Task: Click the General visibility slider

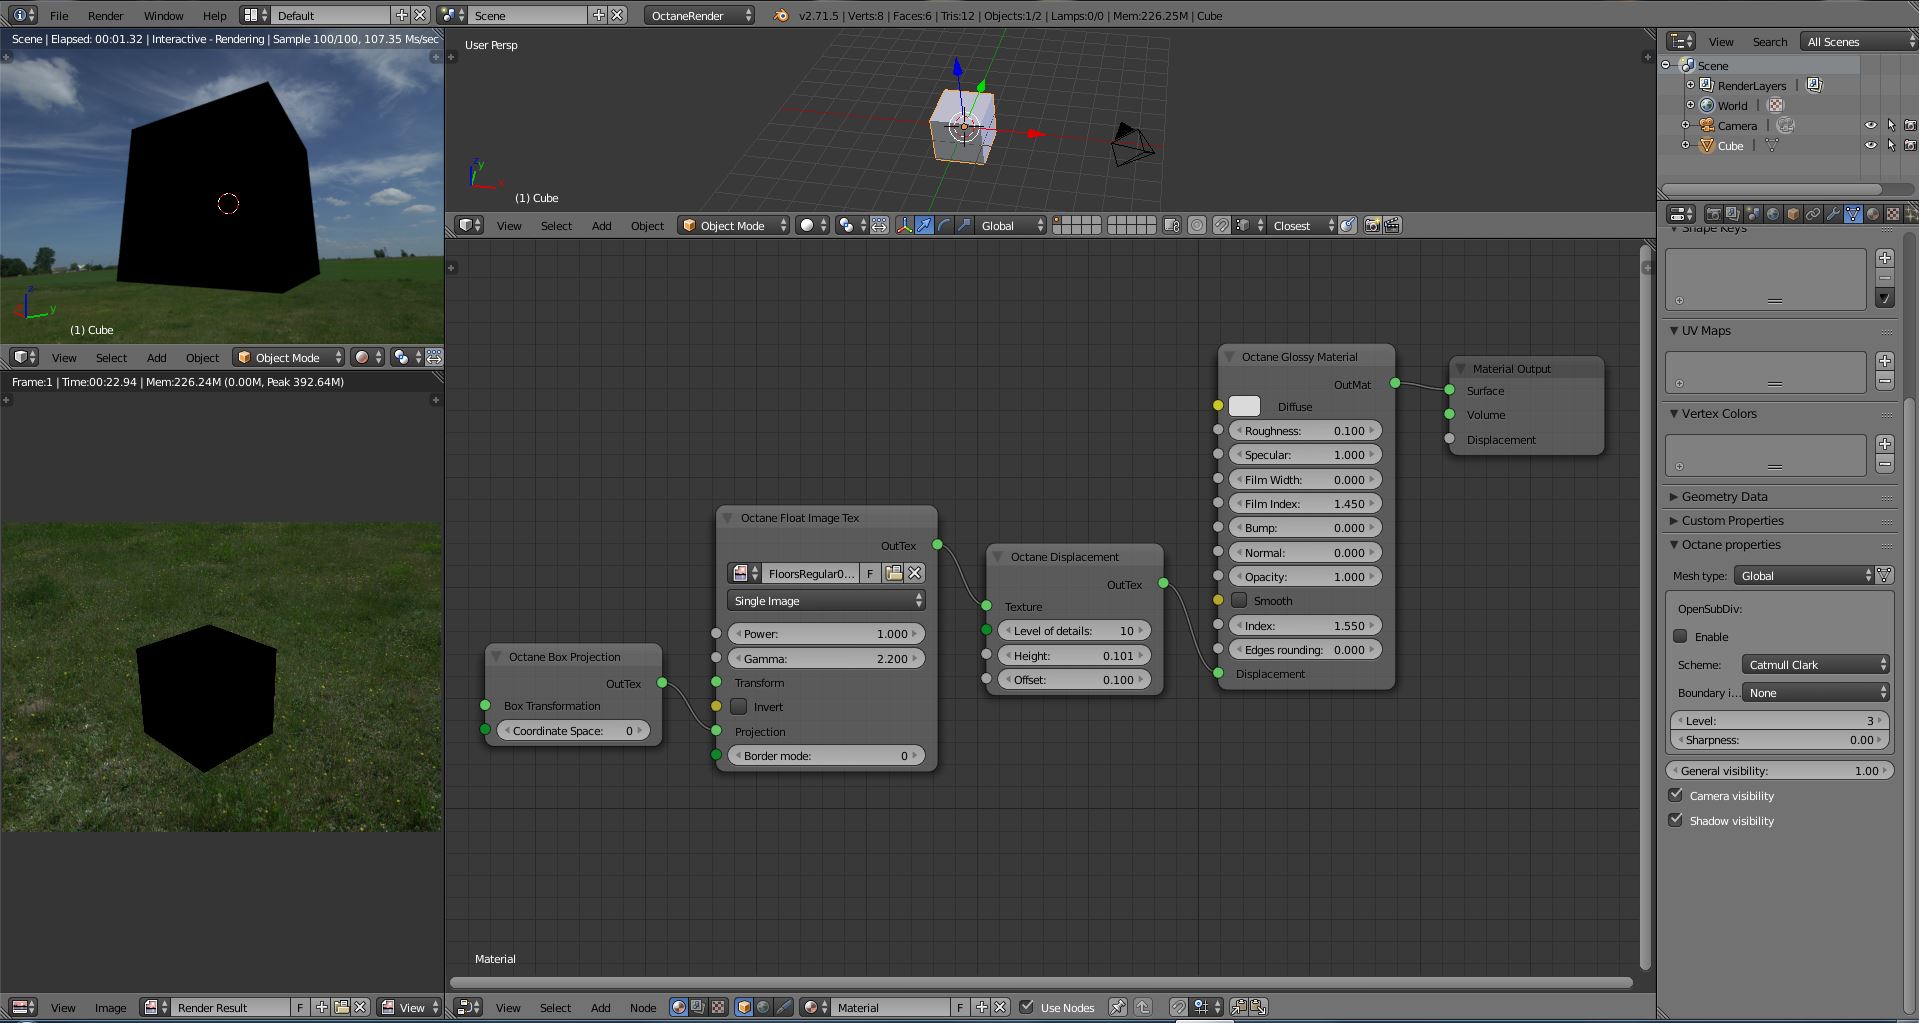Action: click(1780, 770)
